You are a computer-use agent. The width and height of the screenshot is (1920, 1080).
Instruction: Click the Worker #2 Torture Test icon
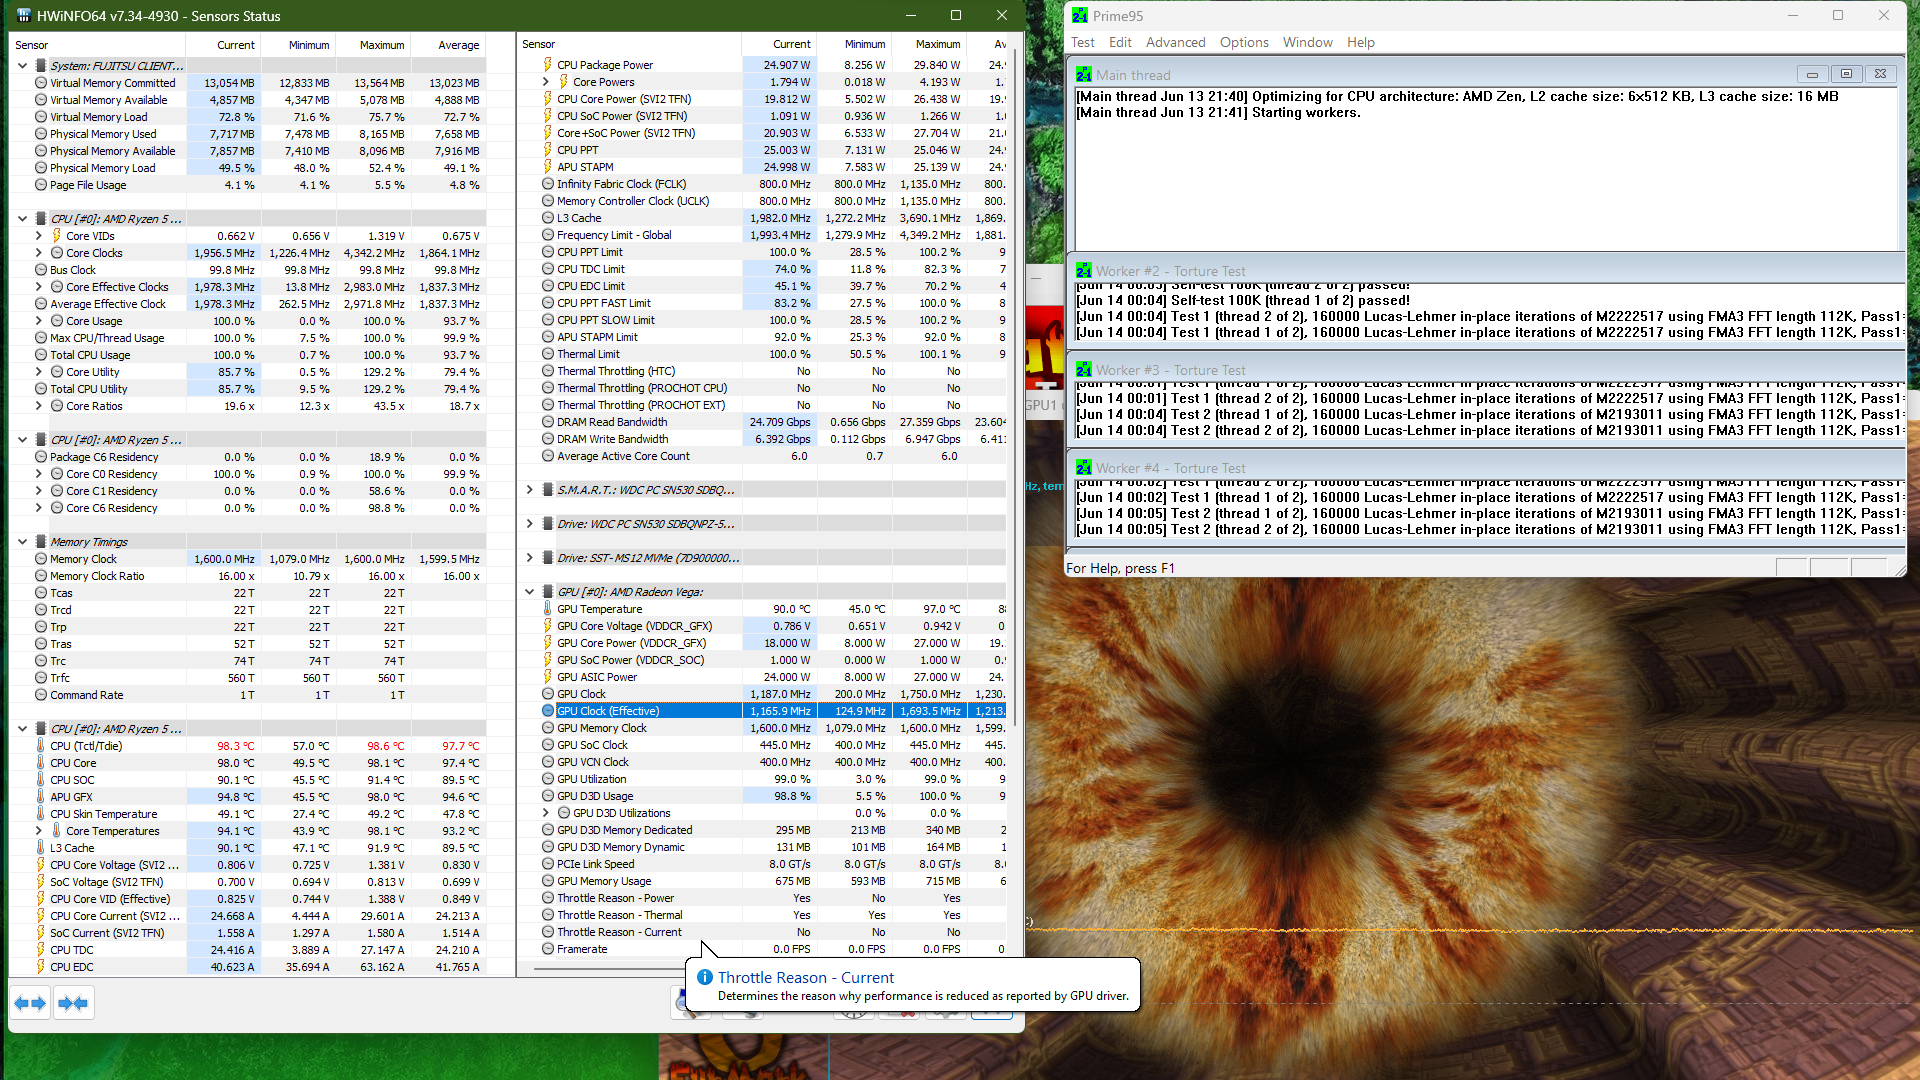pyautogui.click(x=1084, y=271)
